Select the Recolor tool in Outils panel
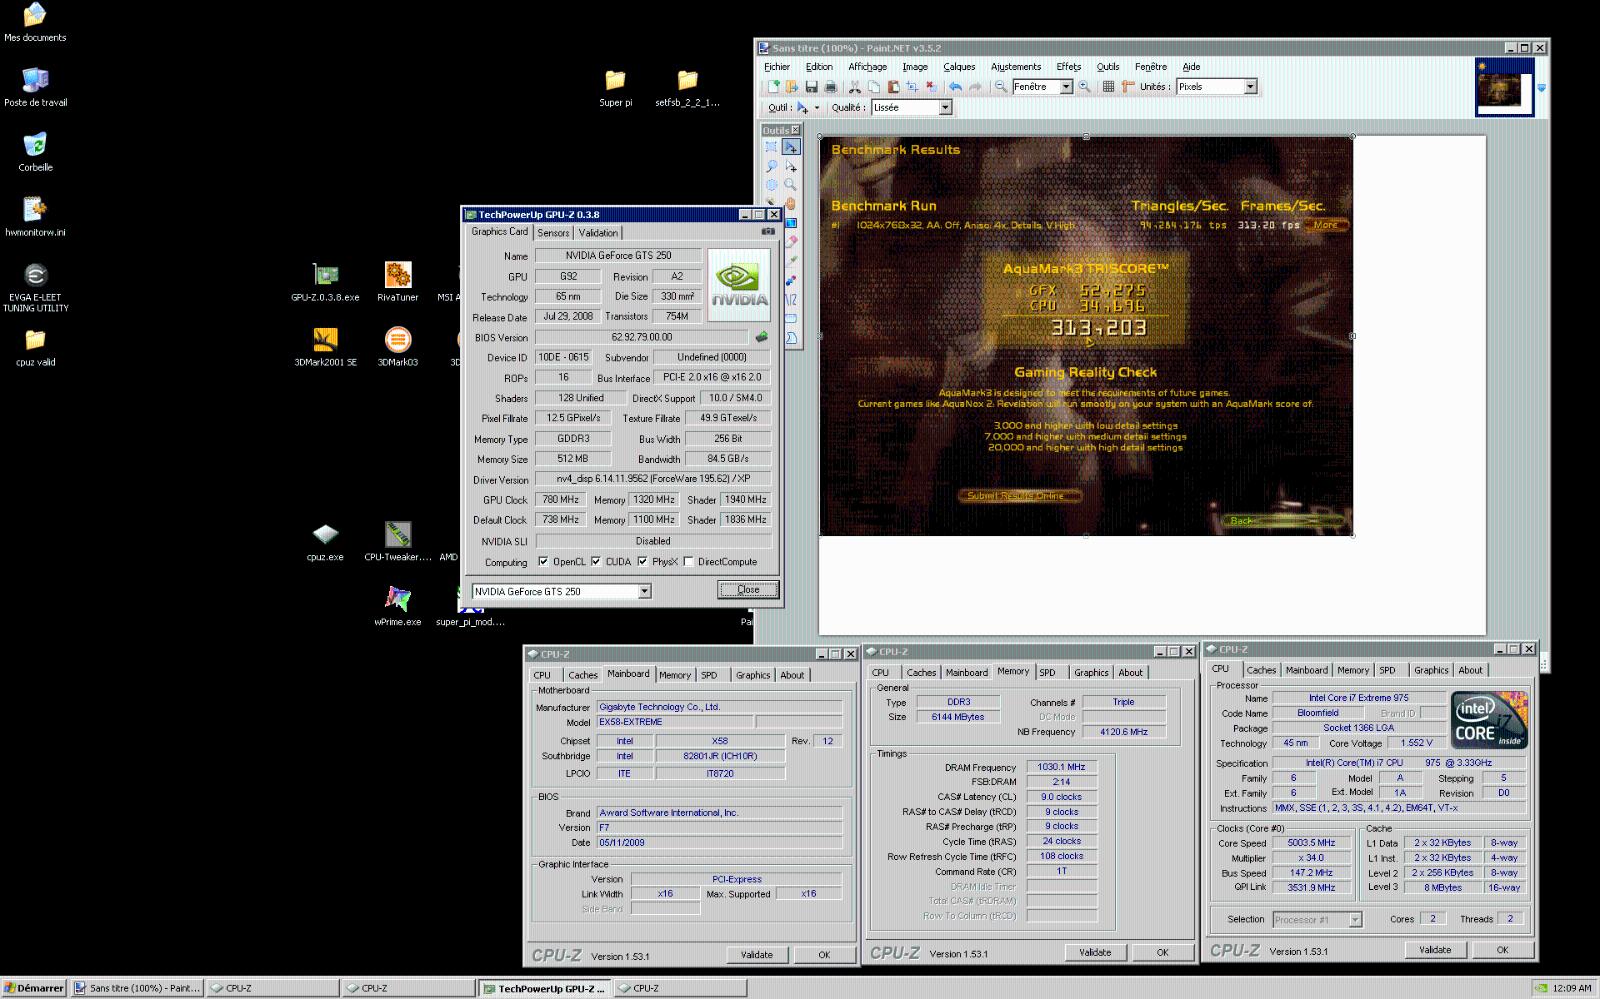Image resolution: width=1600 pixels, height=999 pixels. (x=790, y=279)
